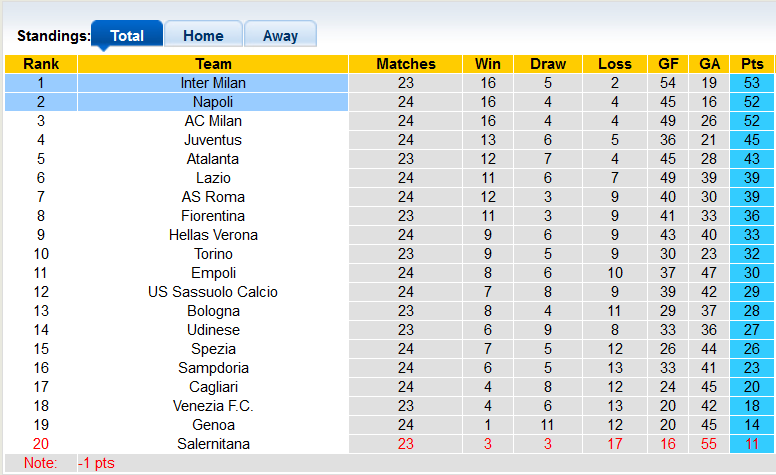776x475 pixels.
Task: Open Atalanta team entry
Action: 213,159
